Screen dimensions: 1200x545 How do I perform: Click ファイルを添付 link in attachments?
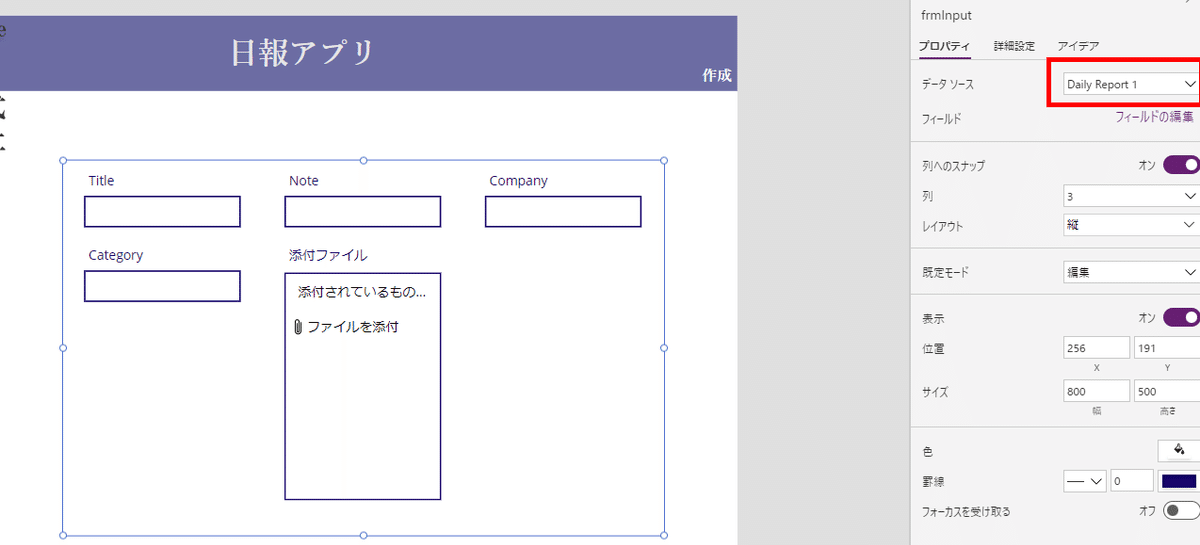[353, 327]
